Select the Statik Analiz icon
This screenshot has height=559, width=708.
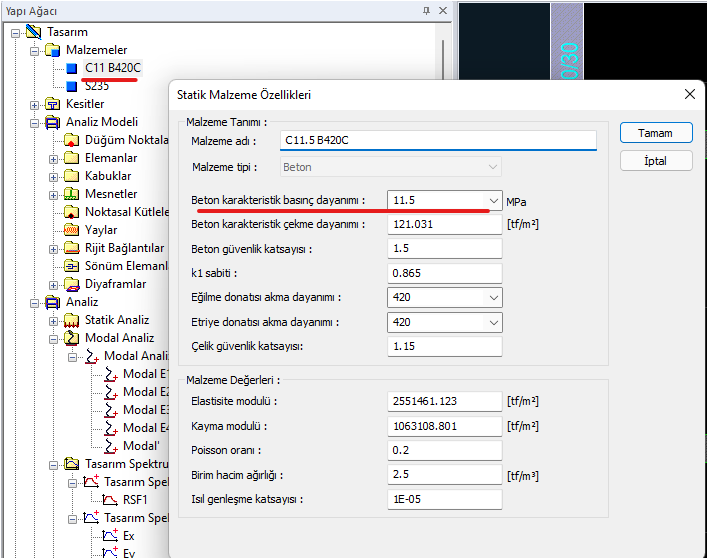click(x=71, y=320)
